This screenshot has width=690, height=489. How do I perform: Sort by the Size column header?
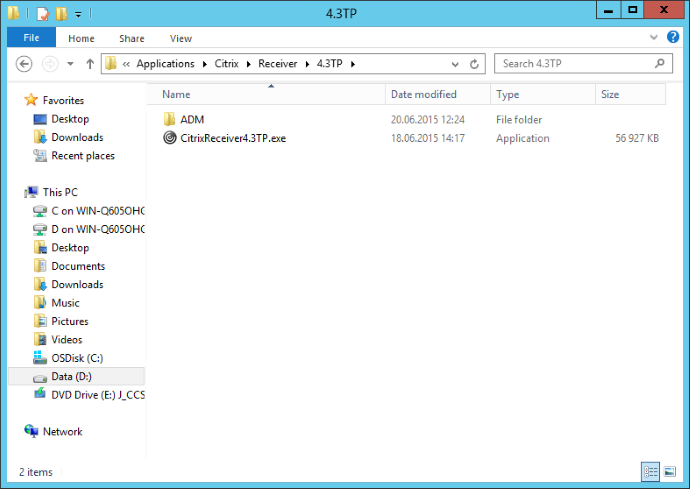coord(631,94)
